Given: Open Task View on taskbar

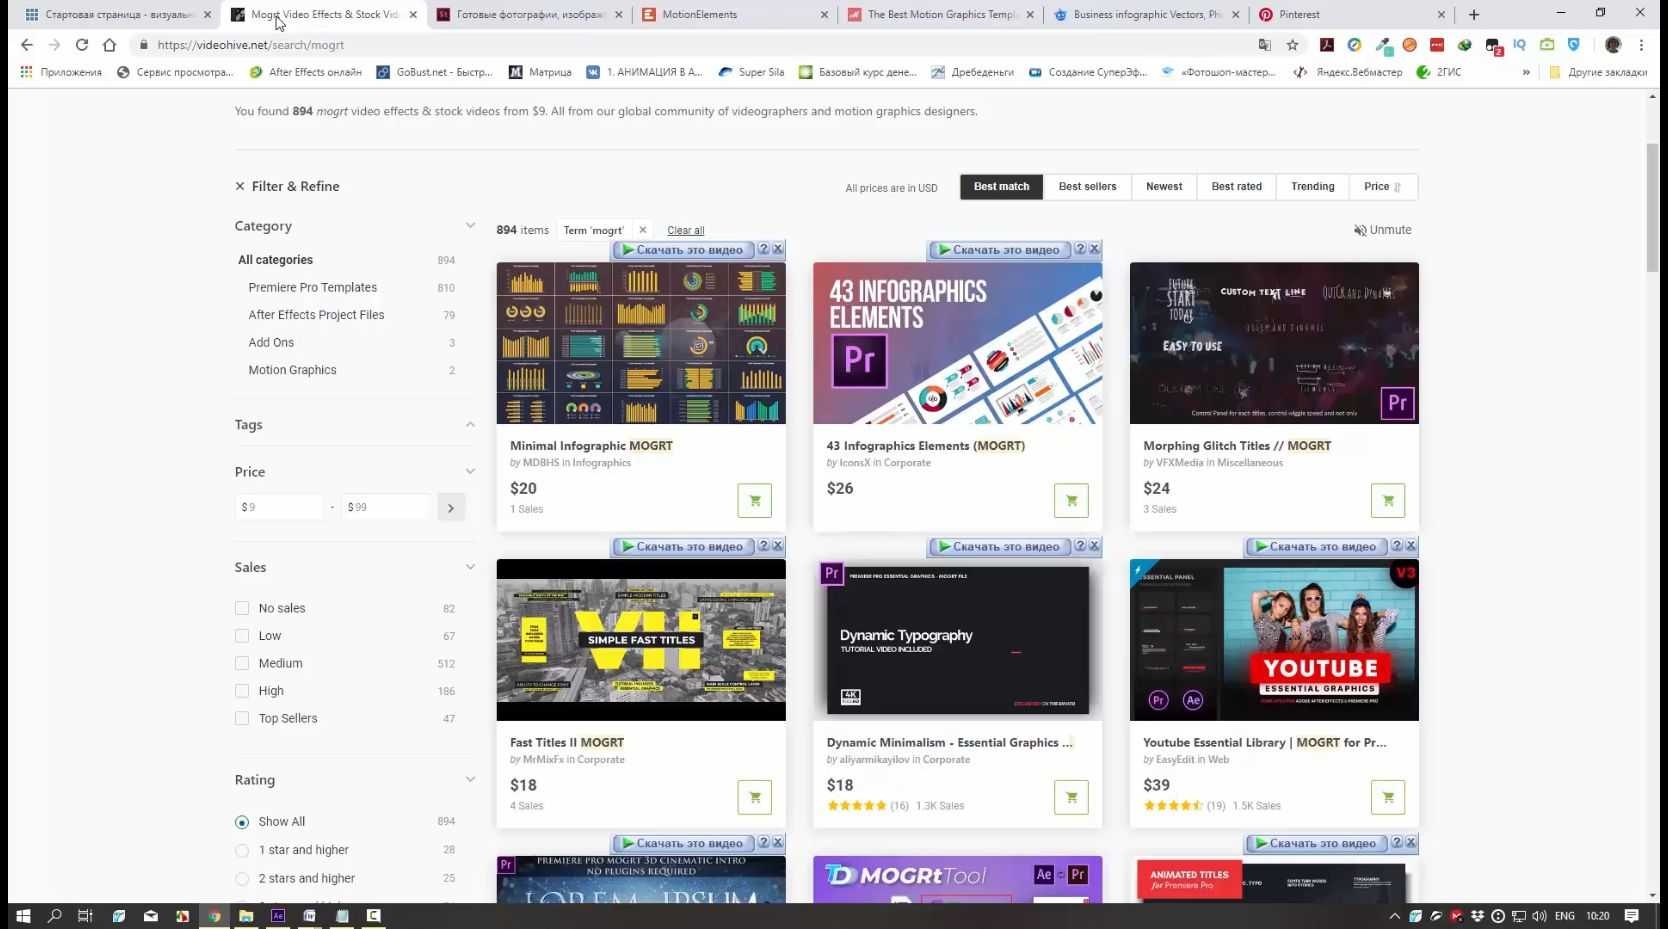Looking at the screenshot, I should (x=85, y=916).
